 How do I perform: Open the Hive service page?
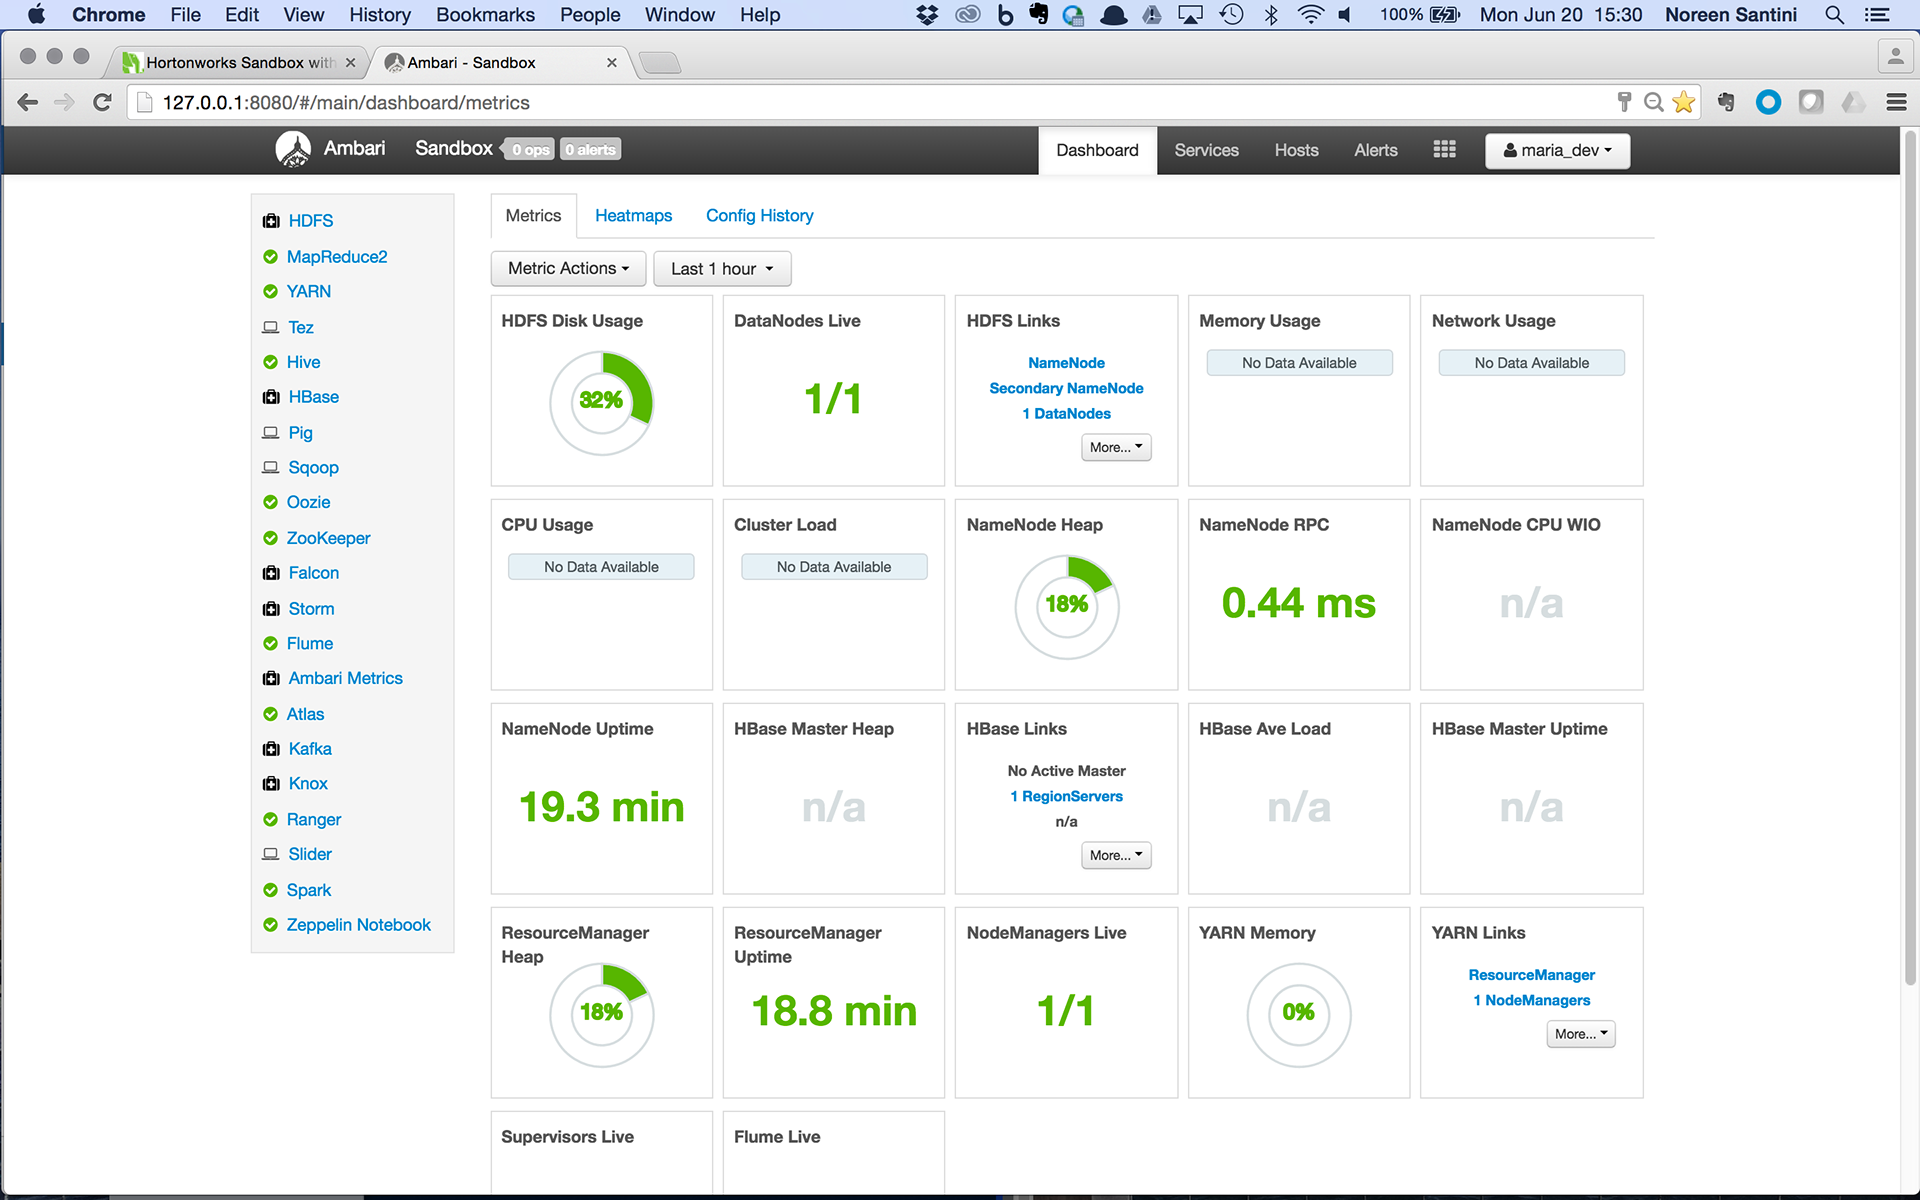303,362
